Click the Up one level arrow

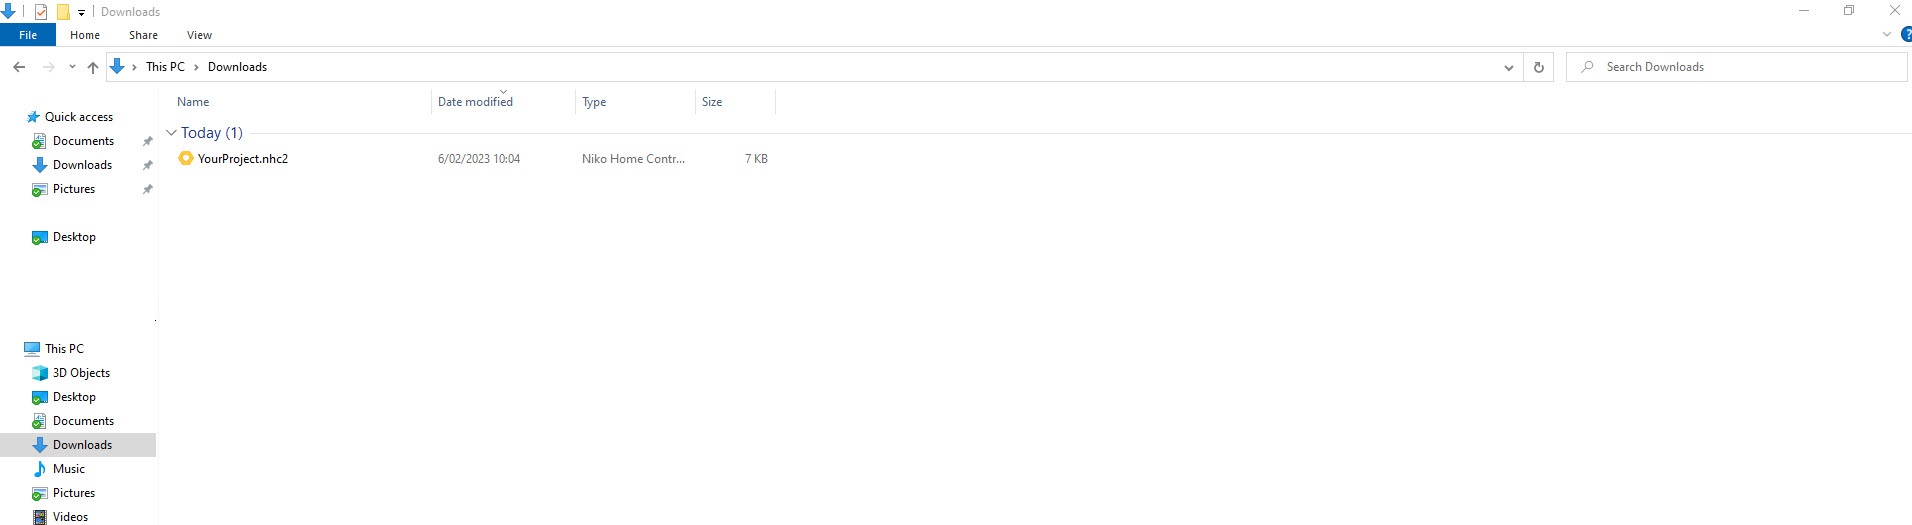tap(93, 67)
